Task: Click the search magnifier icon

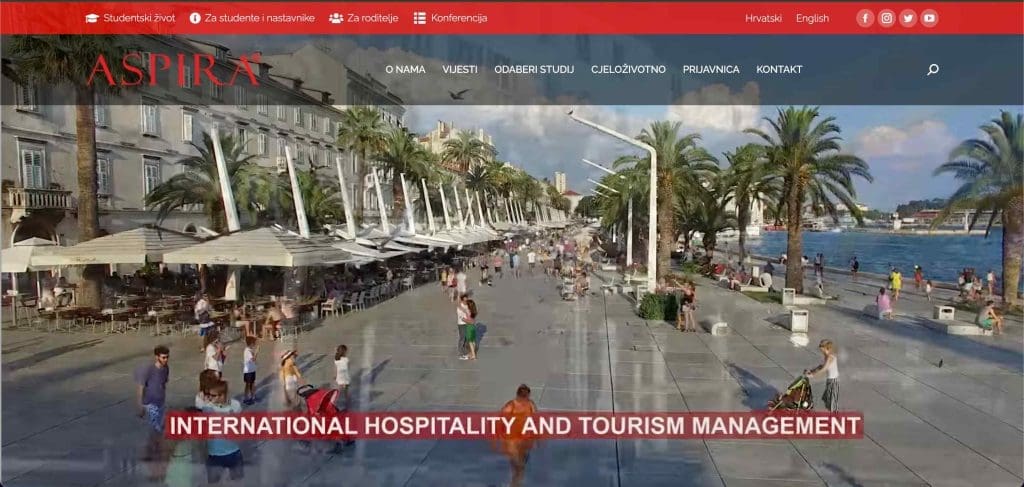Action: click(x=933, y=69)
